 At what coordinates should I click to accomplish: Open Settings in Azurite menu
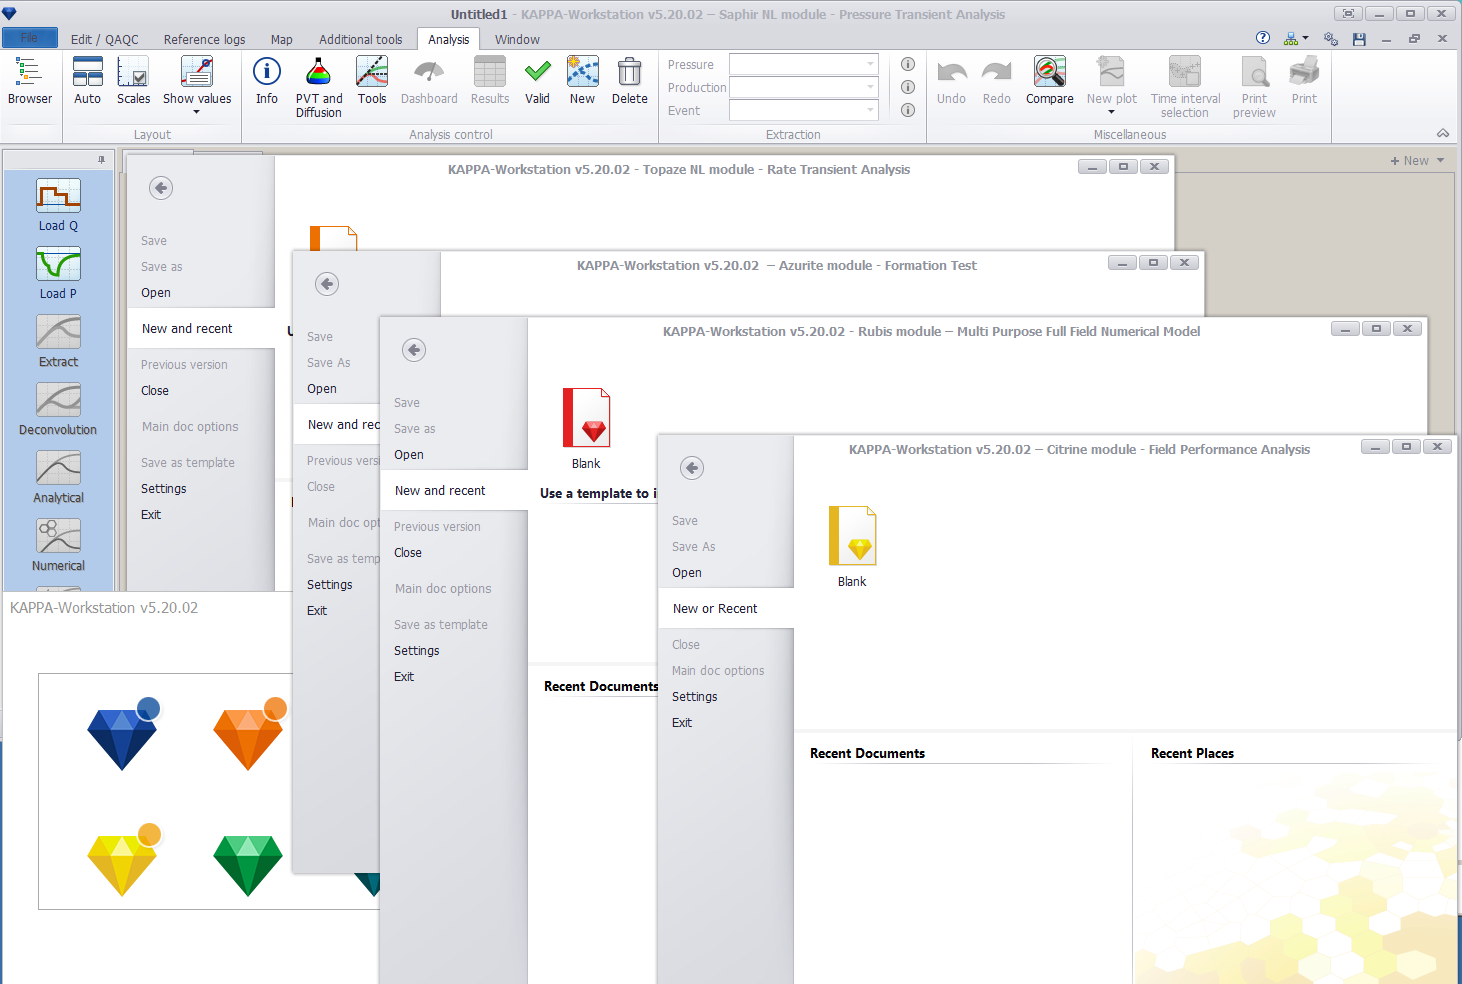coord(330,585)
